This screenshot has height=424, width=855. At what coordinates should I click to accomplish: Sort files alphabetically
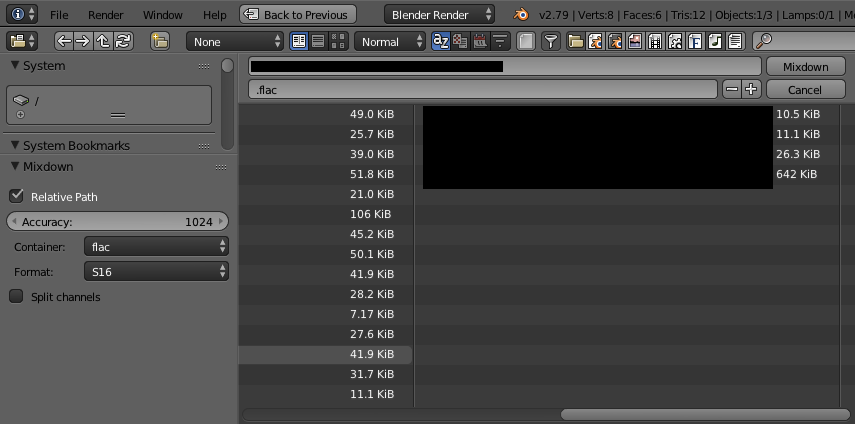point(440,41)
